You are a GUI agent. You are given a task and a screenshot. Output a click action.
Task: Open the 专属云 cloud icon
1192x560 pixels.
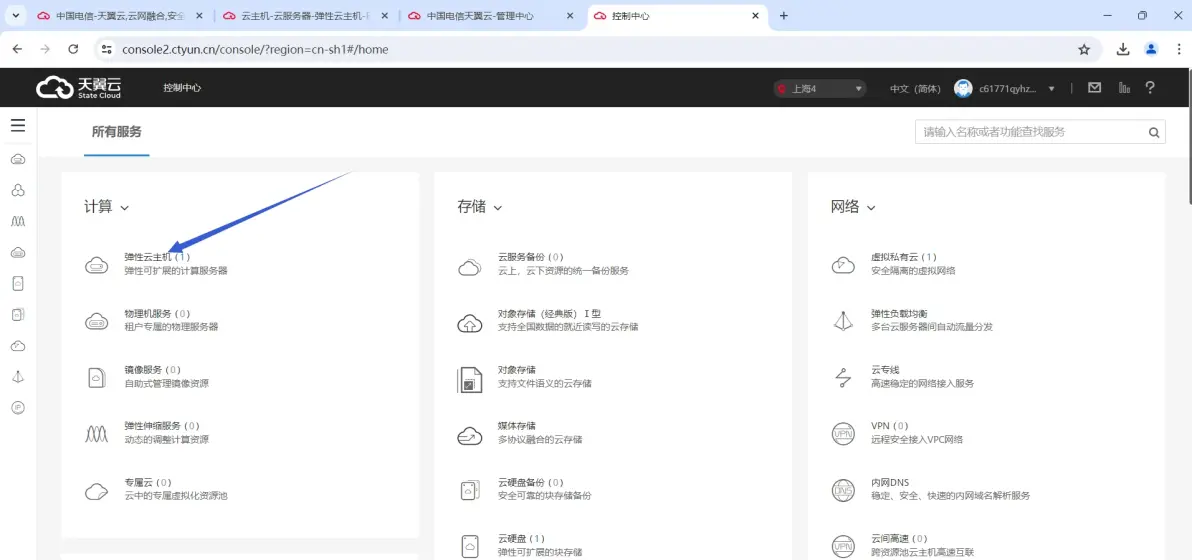pyautogui.click(x=97, y=490)
